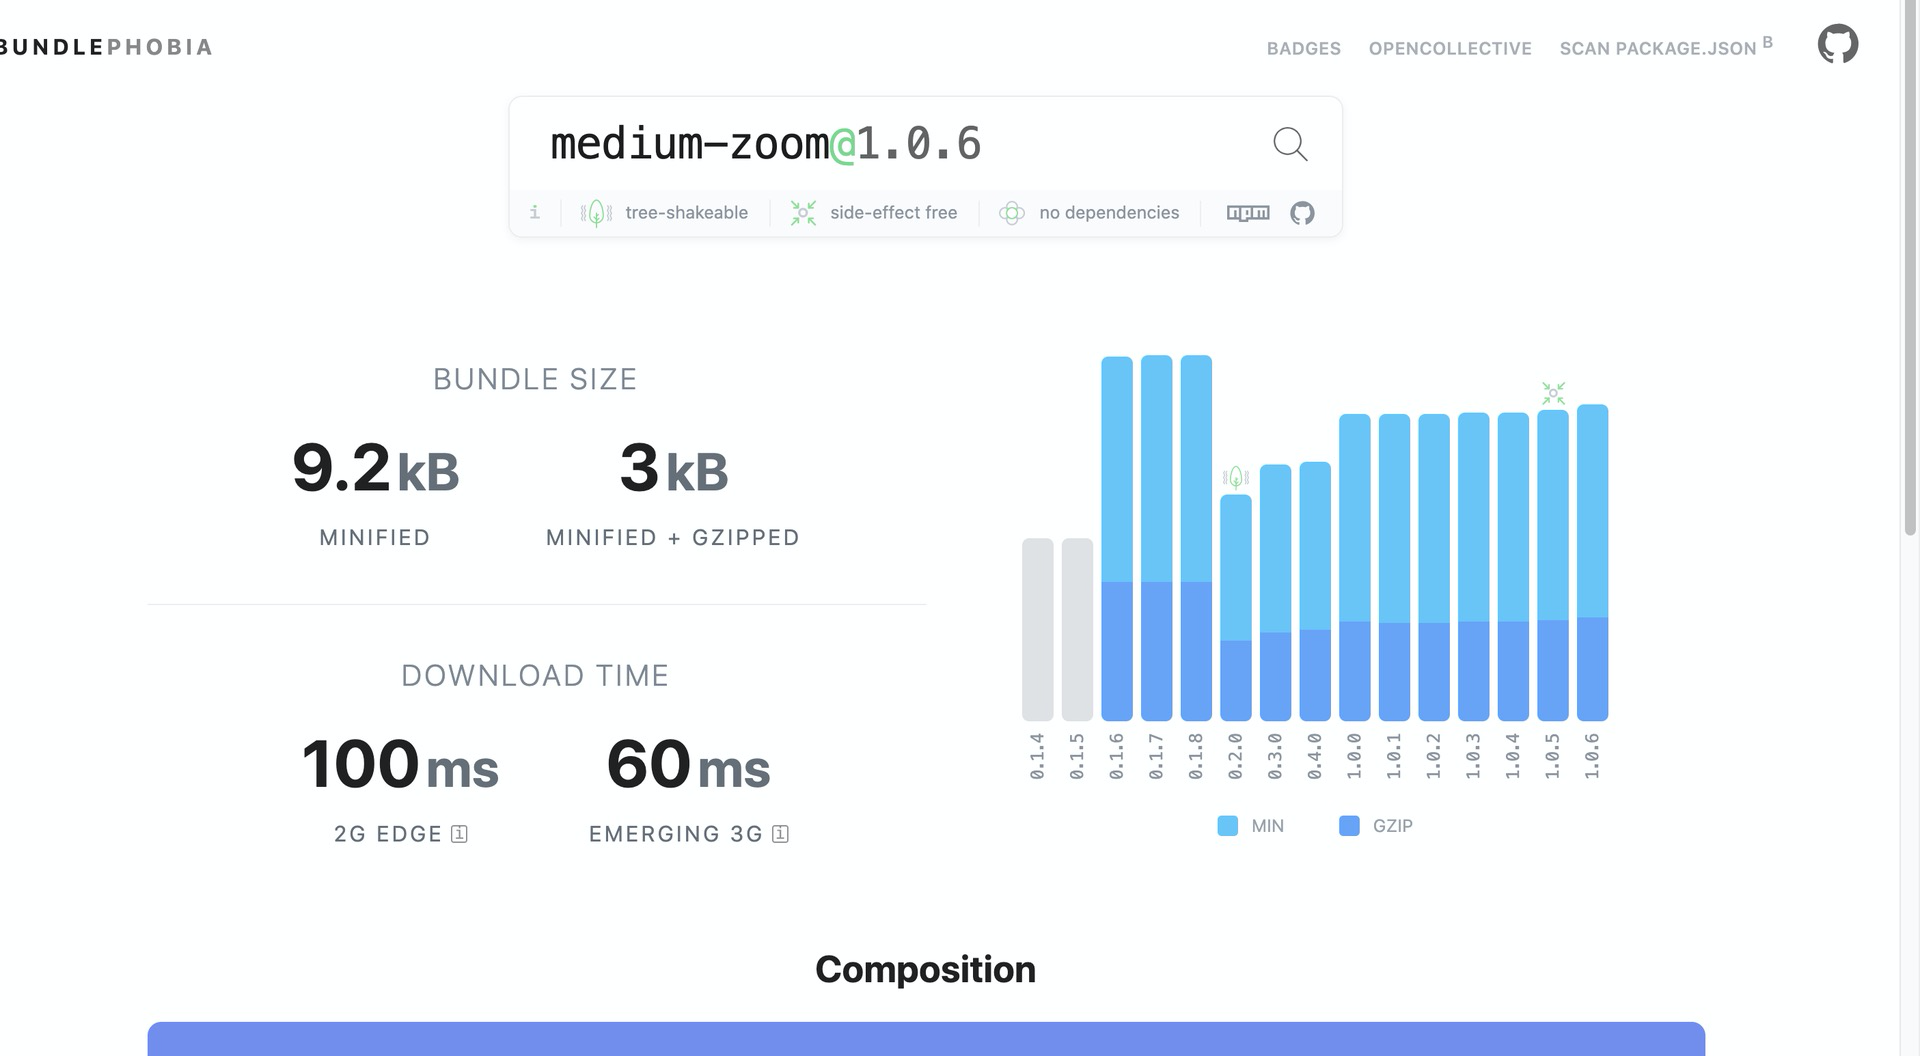Select the version 0.1.6 bar in the chart
The width and height of the screenshot is (1920, 1056).
tap(1117, 538)
